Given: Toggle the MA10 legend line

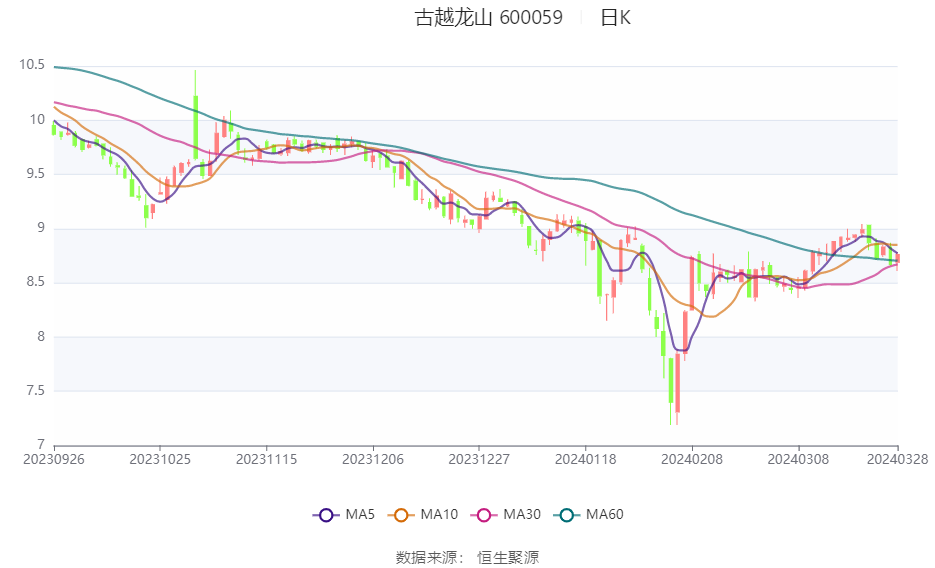Looking at the screenshot, I should [423, 514].
